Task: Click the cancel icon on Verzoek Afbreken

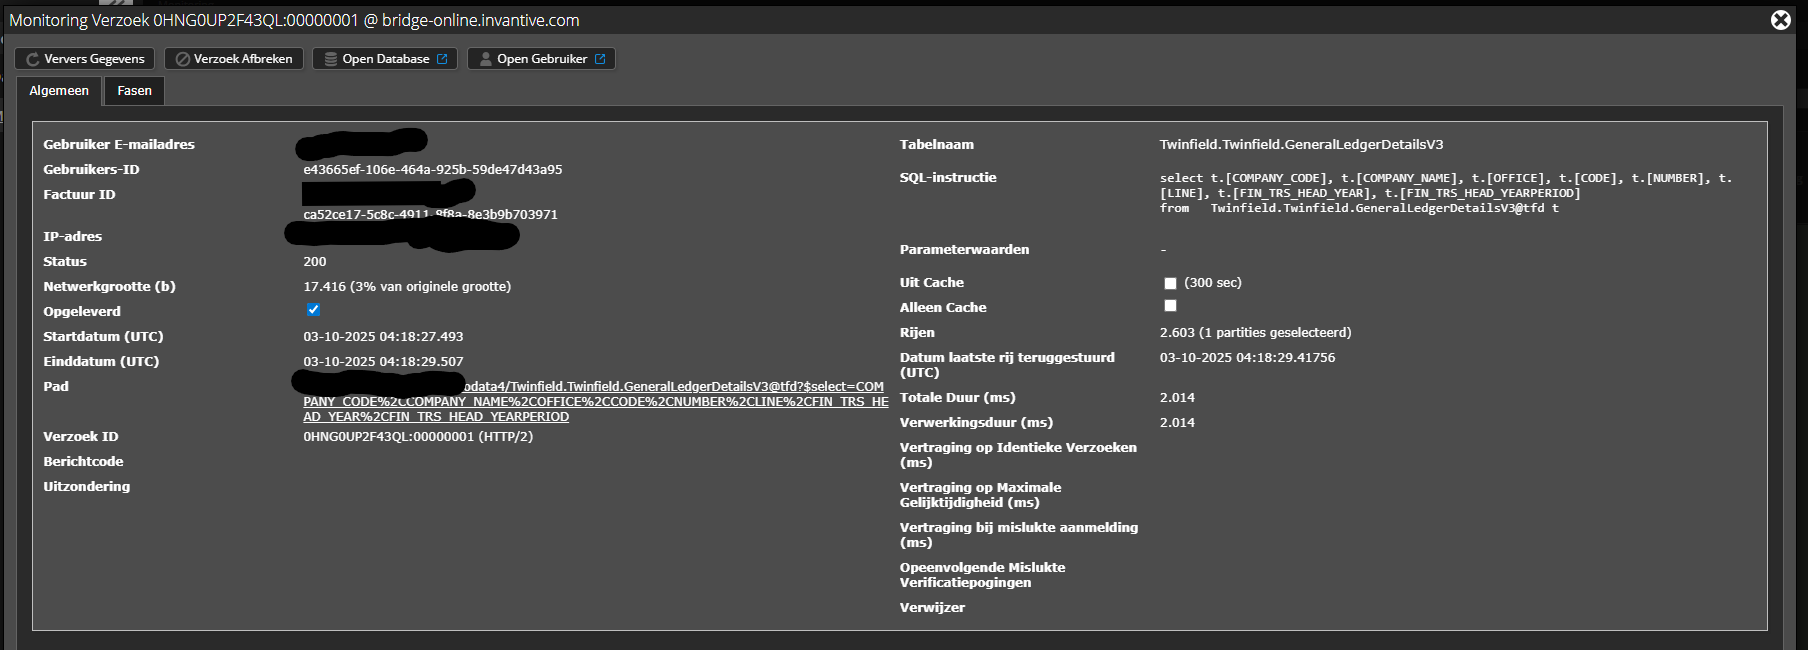Action: (x=183, y=59)
